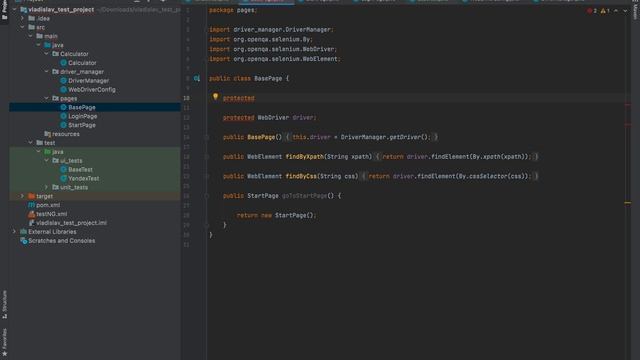Screen dimensions: 640x360
Task: Click the Calculator class file icon
Action: coord(63,63)
